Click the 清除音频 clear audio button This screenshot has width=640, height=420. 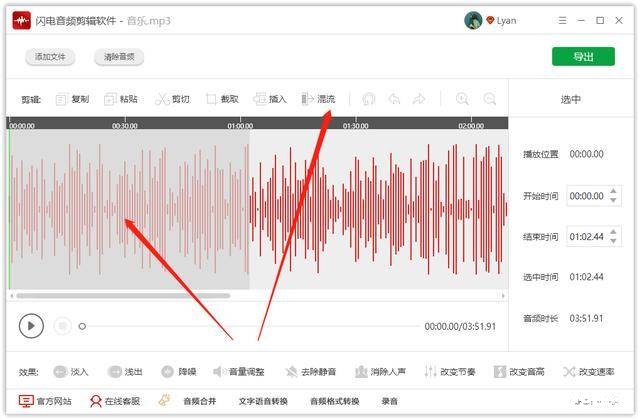pos(119,57)
